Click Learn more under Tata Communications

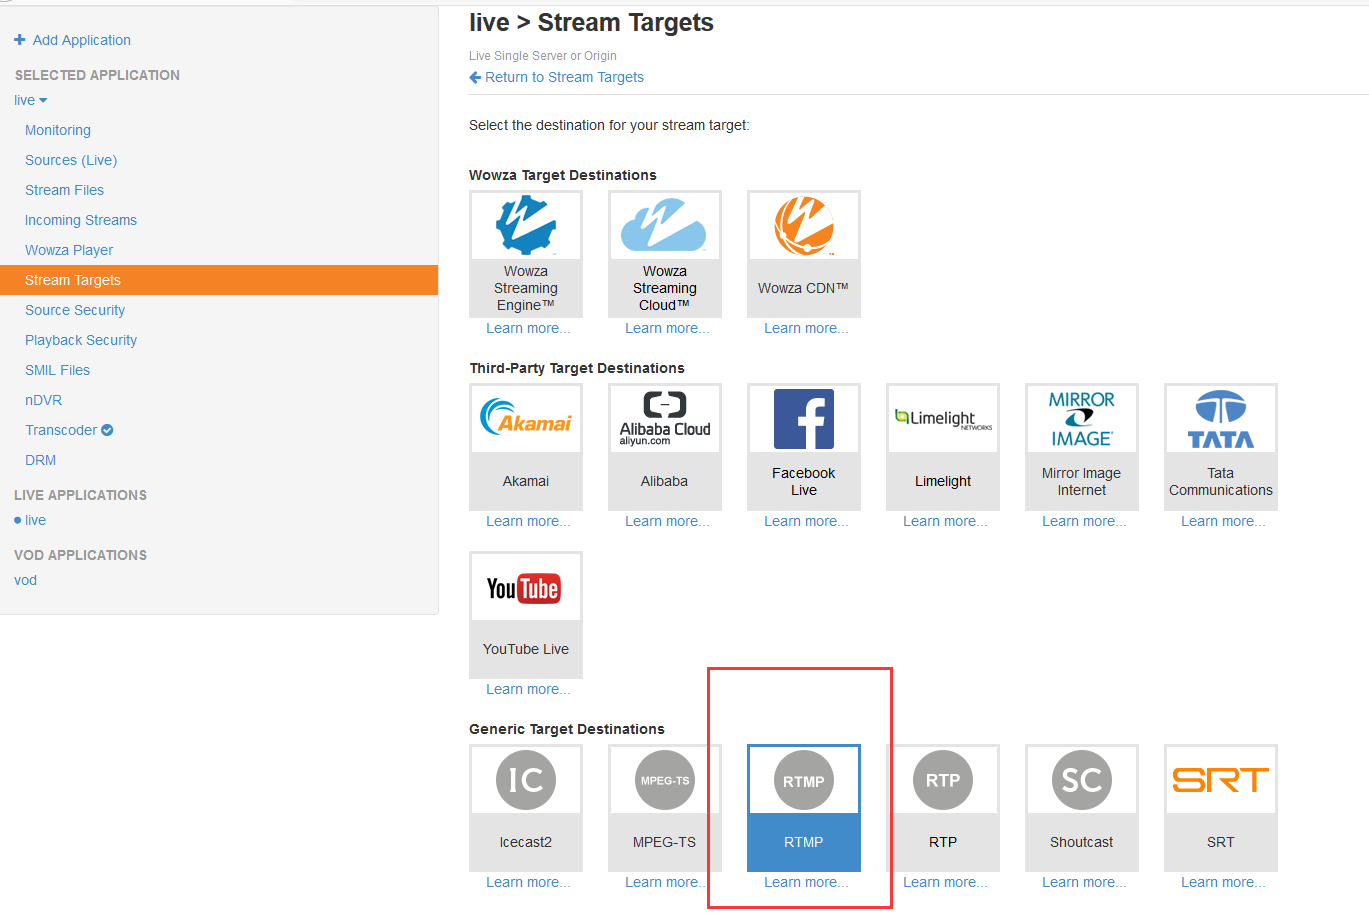(x=1223, y=521)
